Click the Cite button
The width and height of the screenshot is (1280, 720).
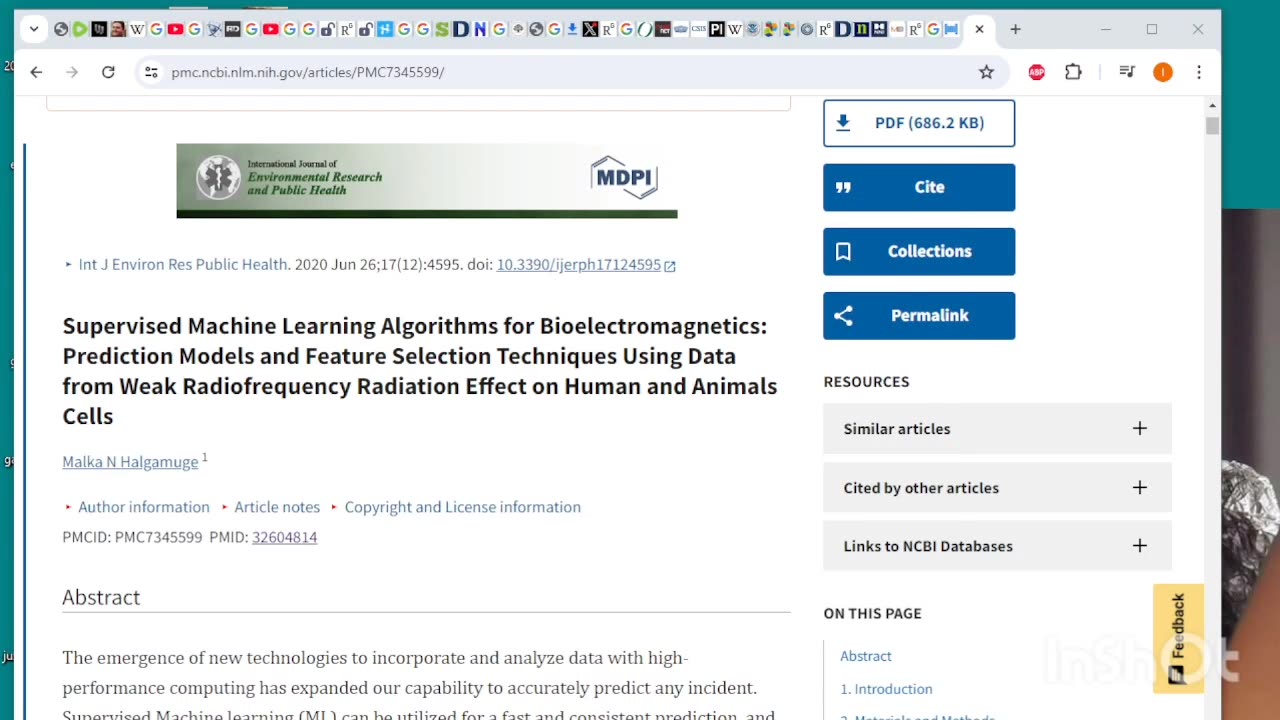click(919, 187)
